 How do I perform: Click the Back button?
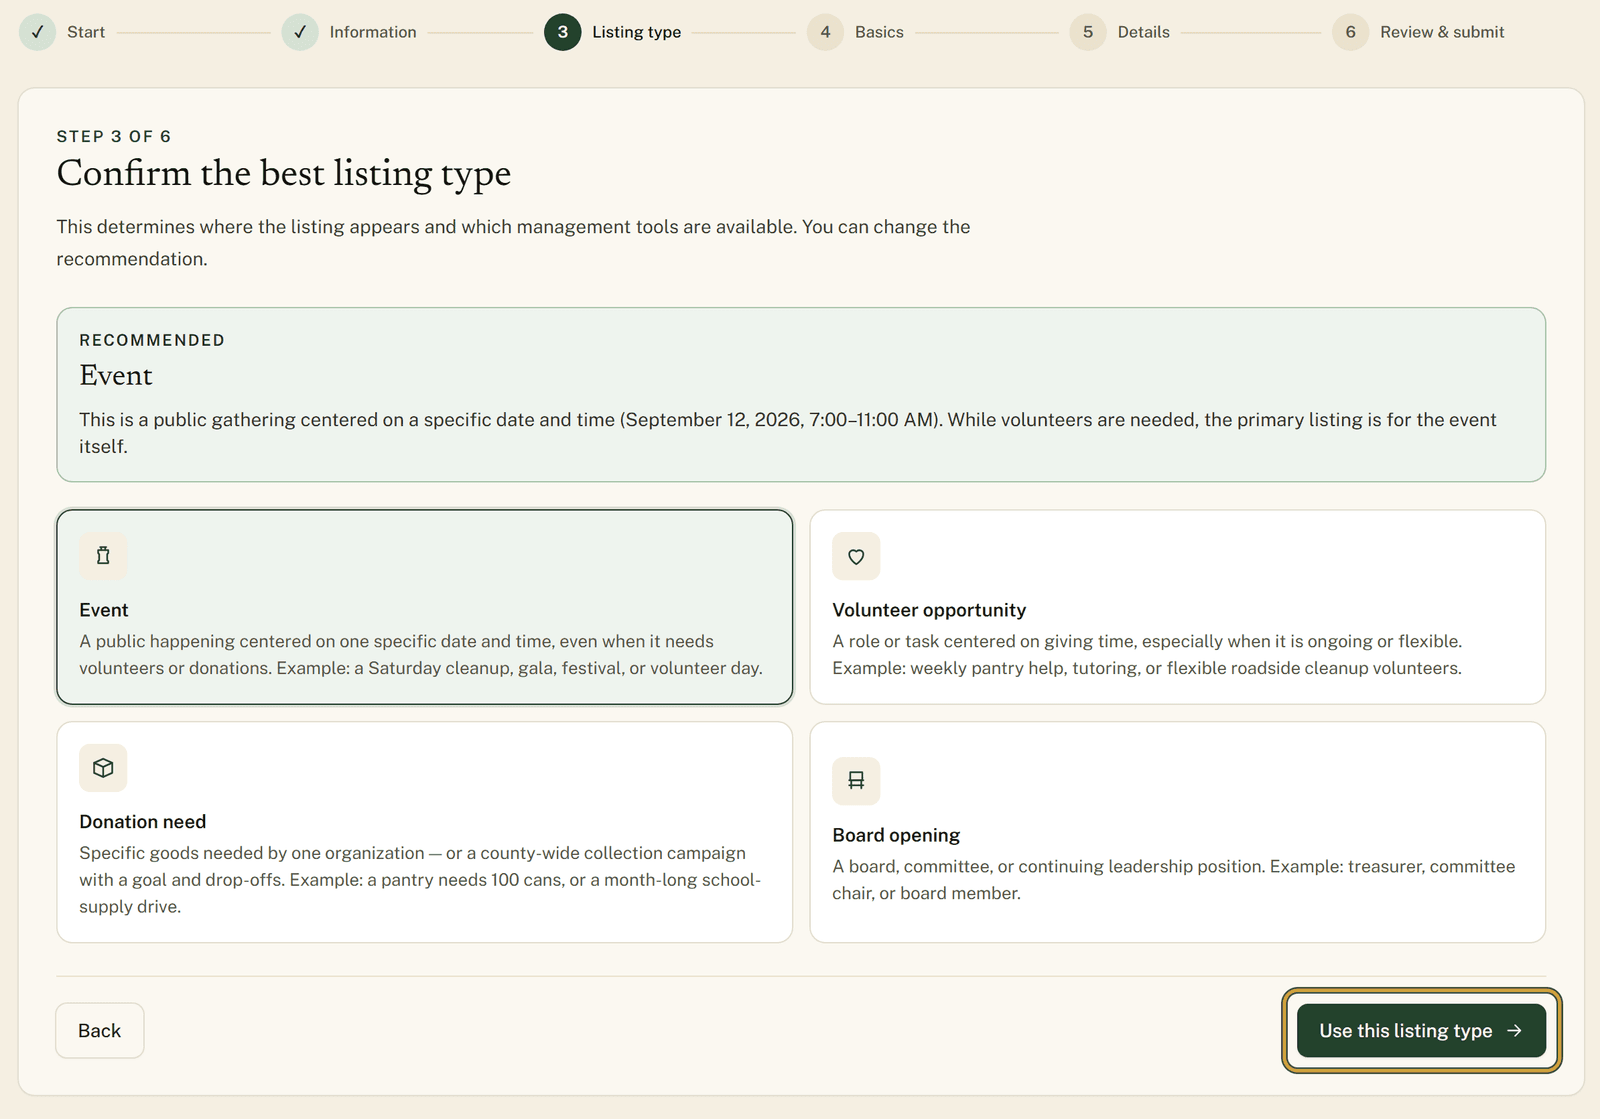[x=100, y=1031]
